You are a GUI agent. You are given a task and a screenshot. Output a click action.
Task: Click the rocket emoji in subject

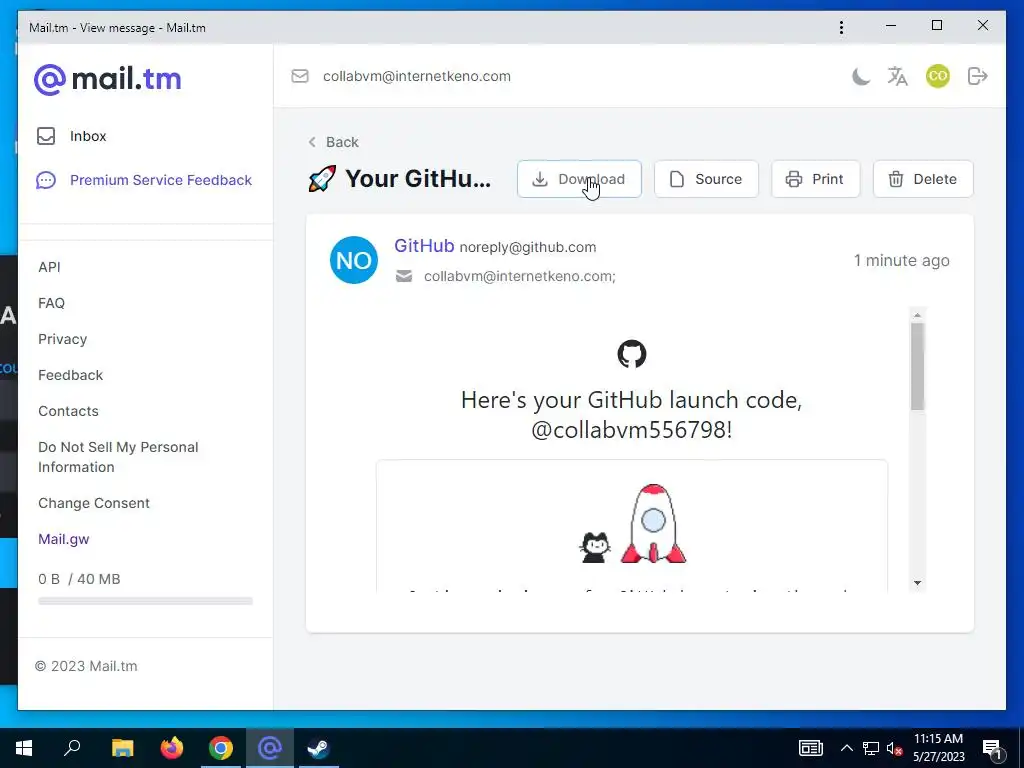click(322, 179)
